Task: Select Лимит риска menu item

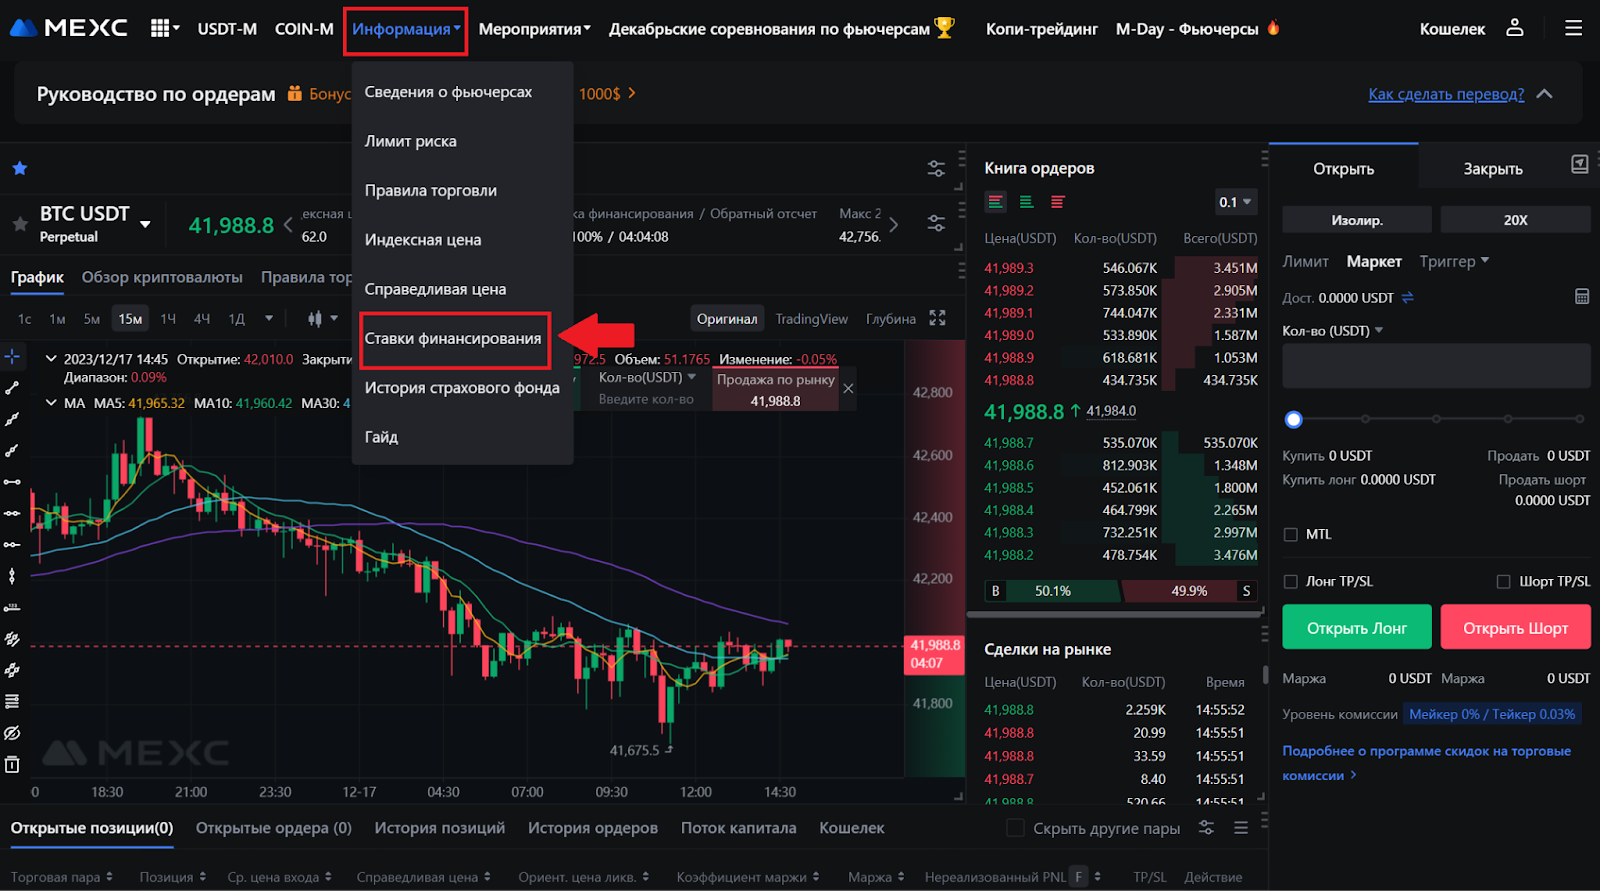Action: click(x=410, y=141)
